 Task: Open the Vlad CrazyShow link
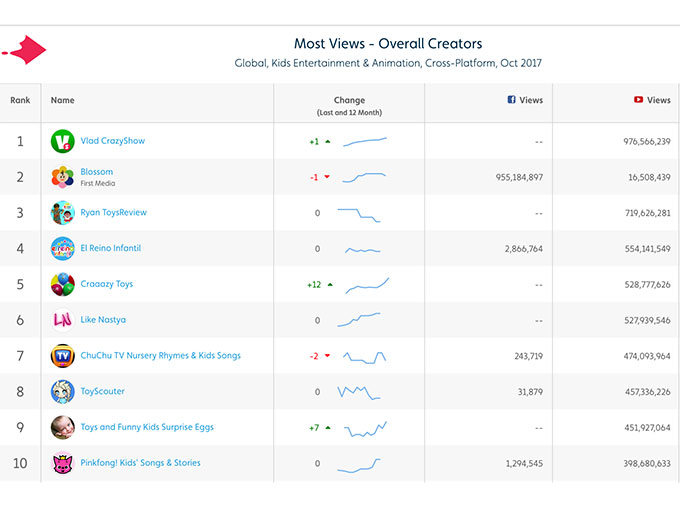(x=113, y=141)
